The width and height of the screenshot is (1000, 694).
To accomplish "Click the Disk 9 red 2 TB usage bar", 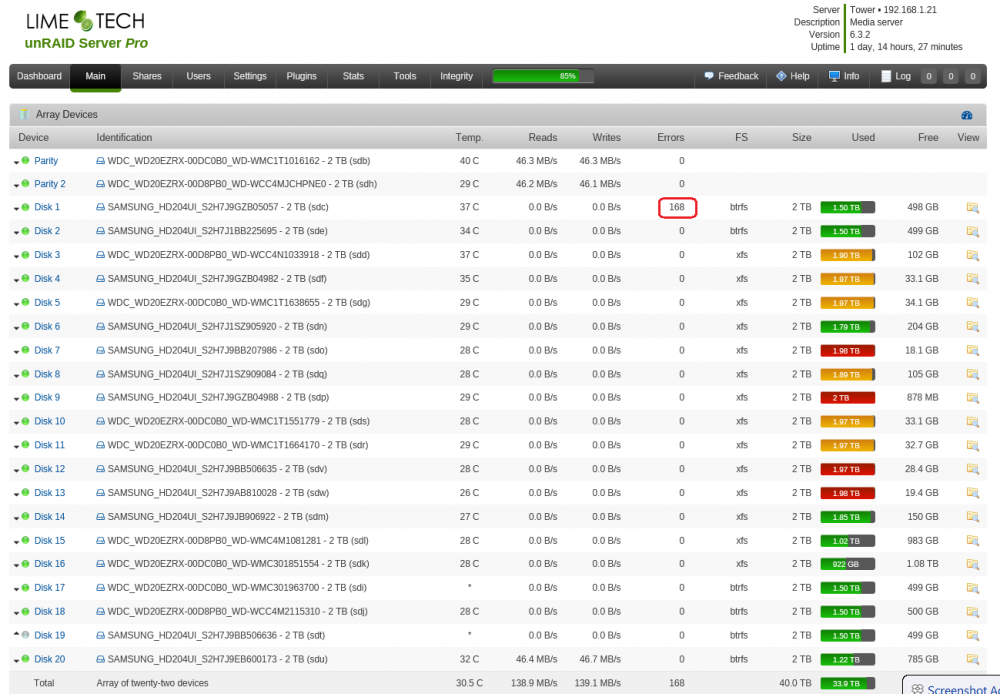I will 847,397.
